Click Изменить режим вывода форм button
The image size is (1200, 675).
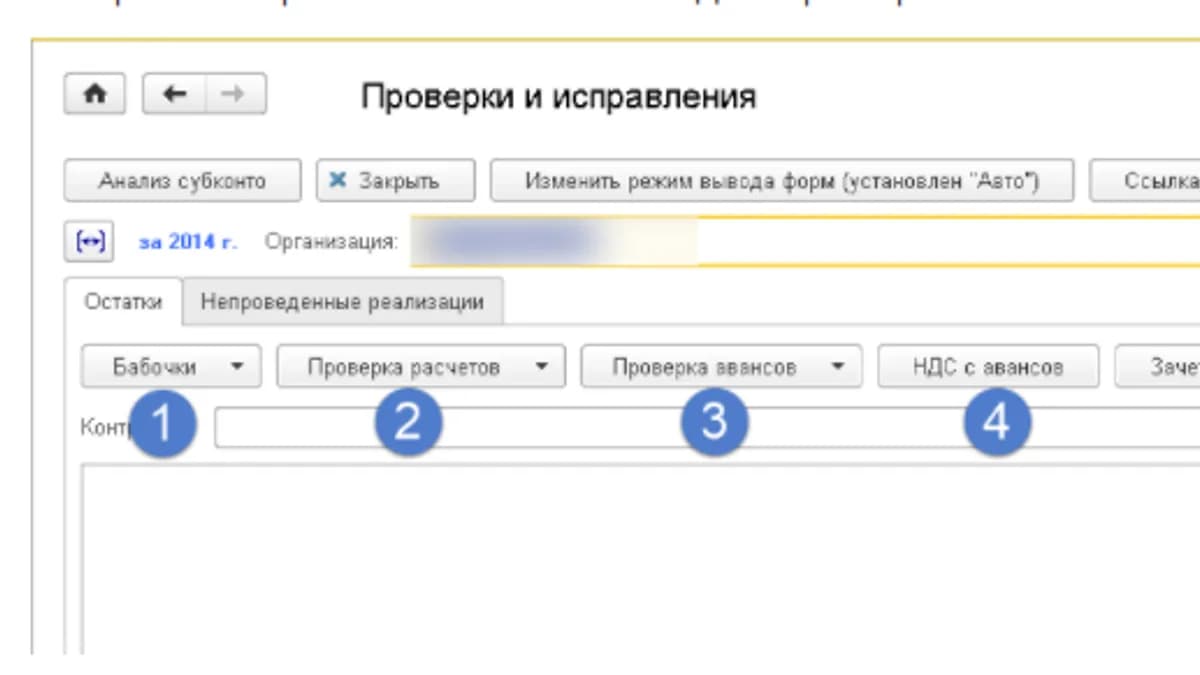[782, 181]
